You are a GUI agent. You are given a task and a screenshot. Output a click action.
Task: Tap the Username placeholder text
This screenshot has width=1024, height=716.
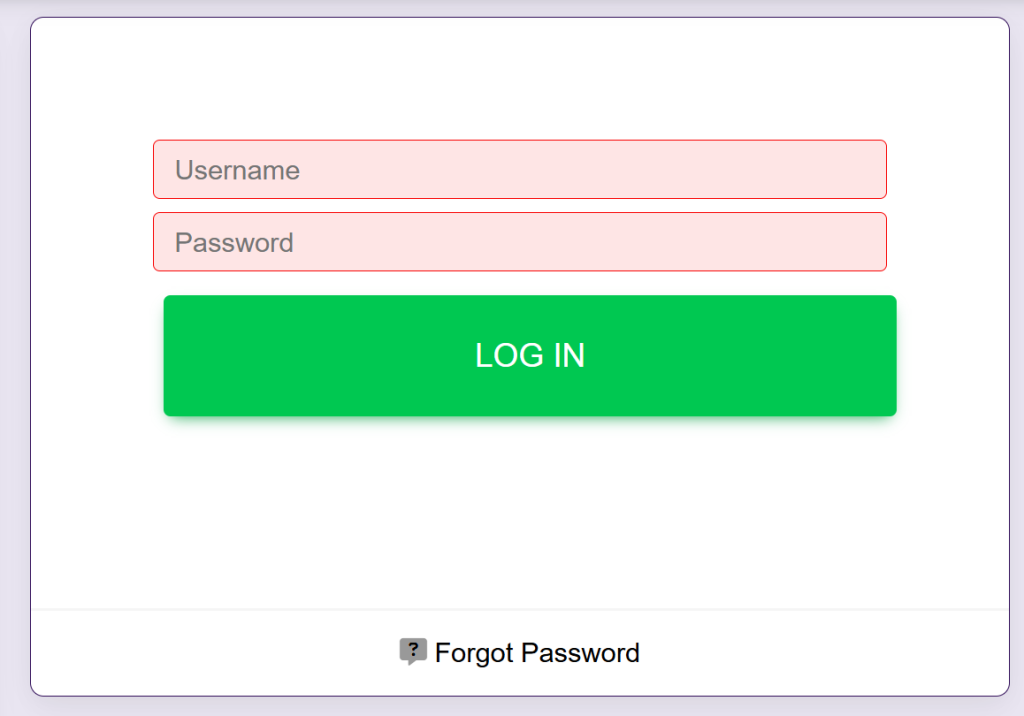[x=238, y=170]
